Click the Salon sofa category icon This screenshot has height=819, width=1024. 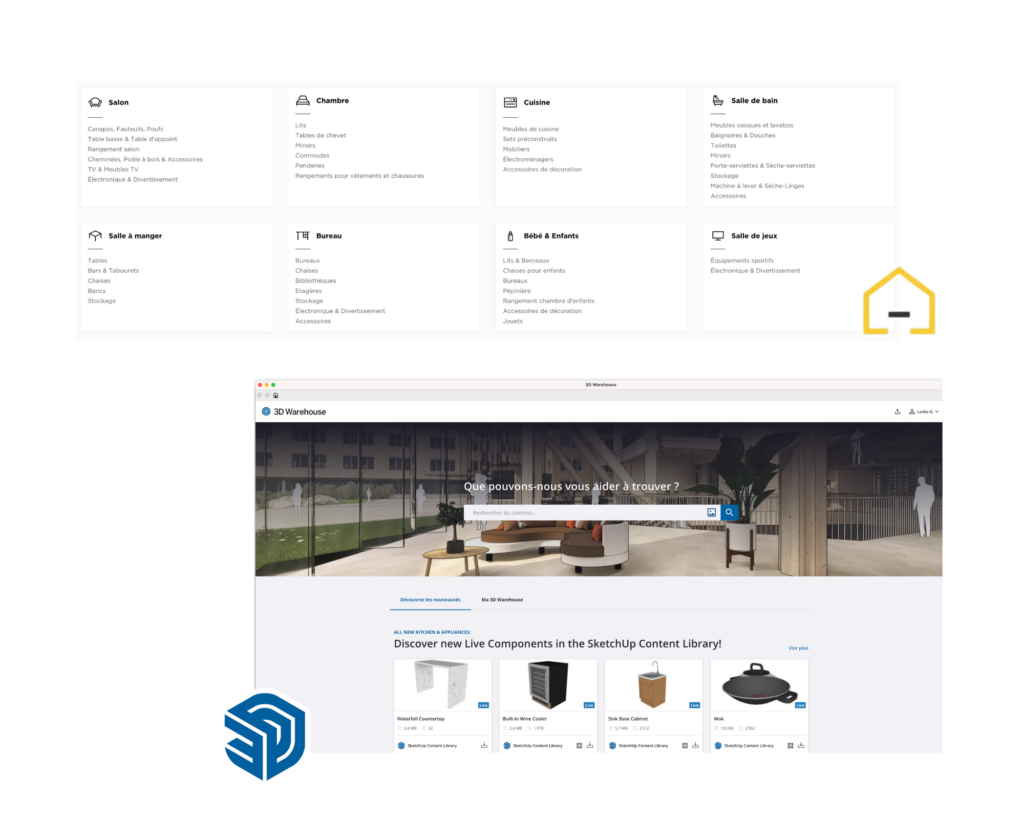tap(95, 102)
